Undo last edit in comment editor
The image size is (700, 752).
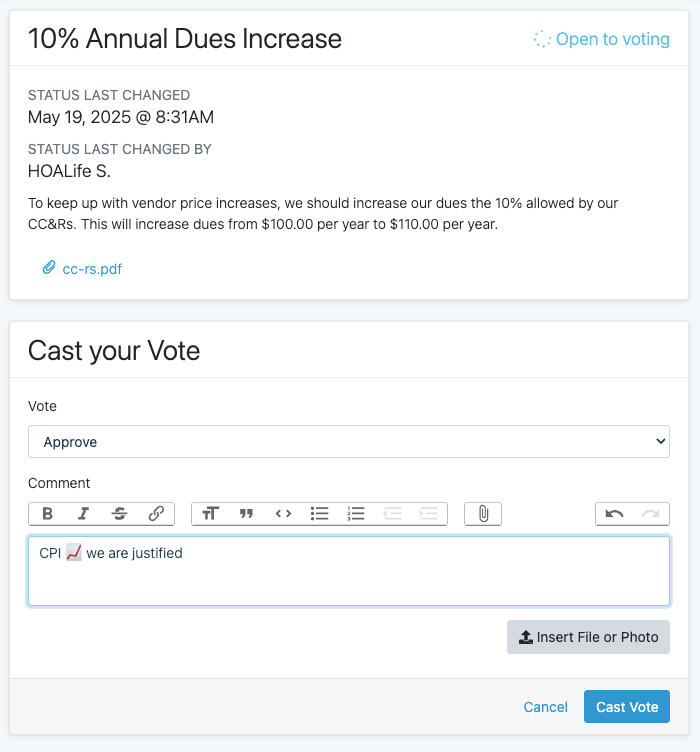(614, 514)
